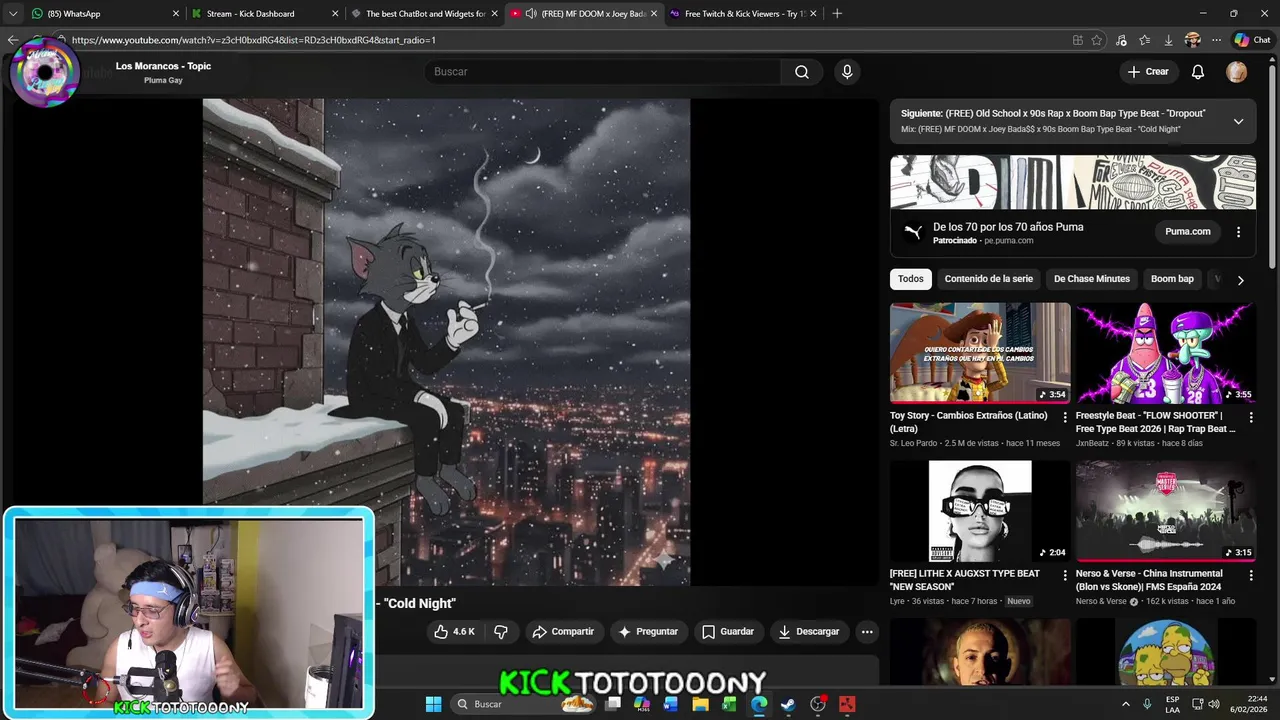1280x720 pixels.
Task: Open Windows Start menu
Action: [433, 704]
